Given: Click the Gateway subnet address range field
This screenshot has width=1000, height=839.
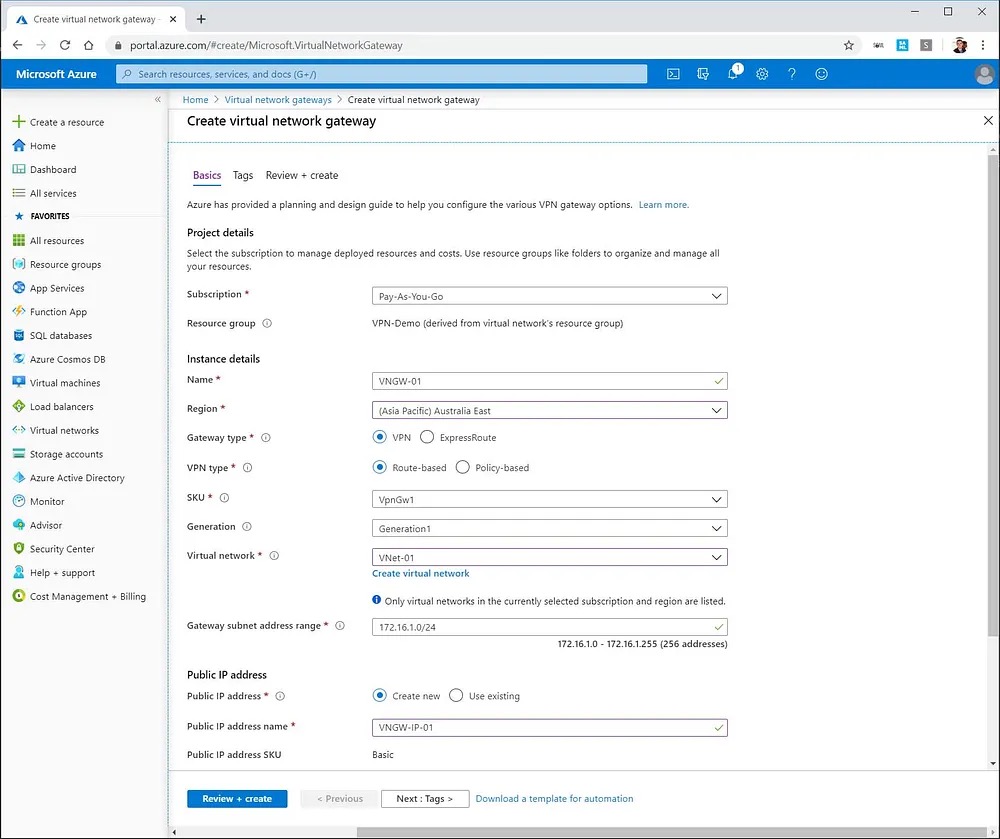Looking at the screenshot, I should click(x=550, y=627).
